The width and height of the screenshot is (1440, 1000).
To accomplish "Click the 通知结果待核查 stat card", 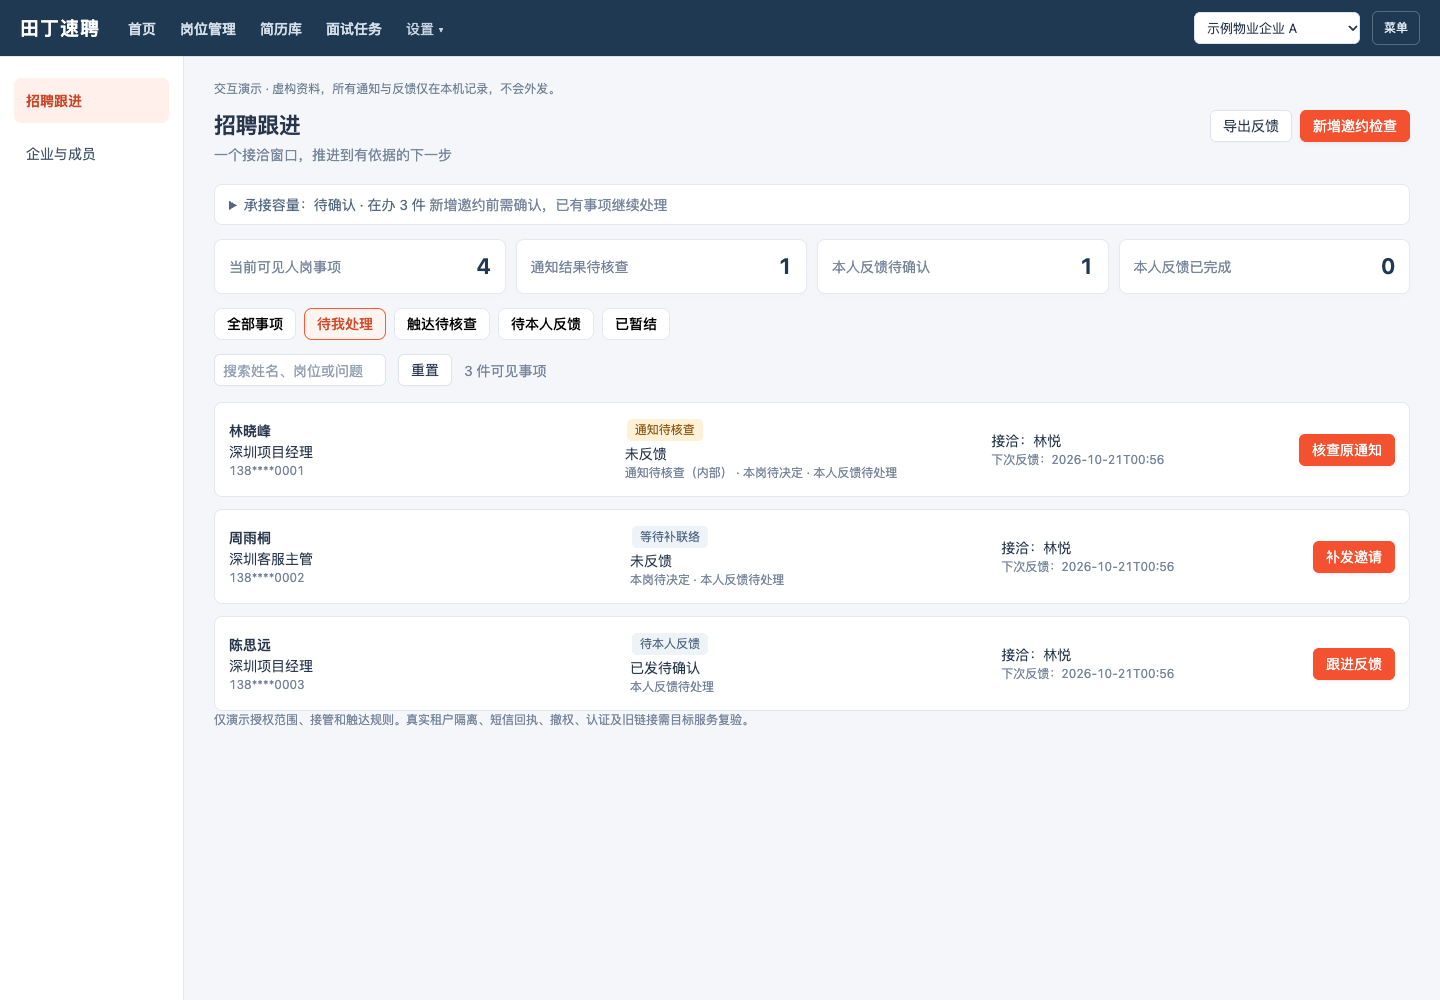I will (x=661, y=267).
